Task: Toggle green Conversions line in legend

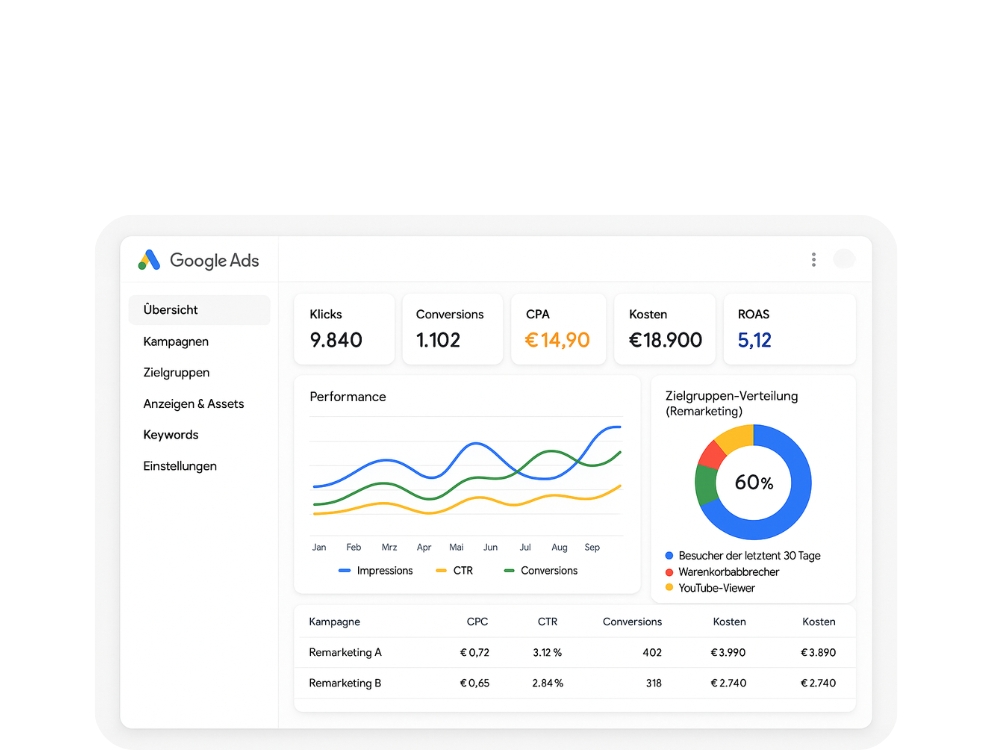Action: 541,571
